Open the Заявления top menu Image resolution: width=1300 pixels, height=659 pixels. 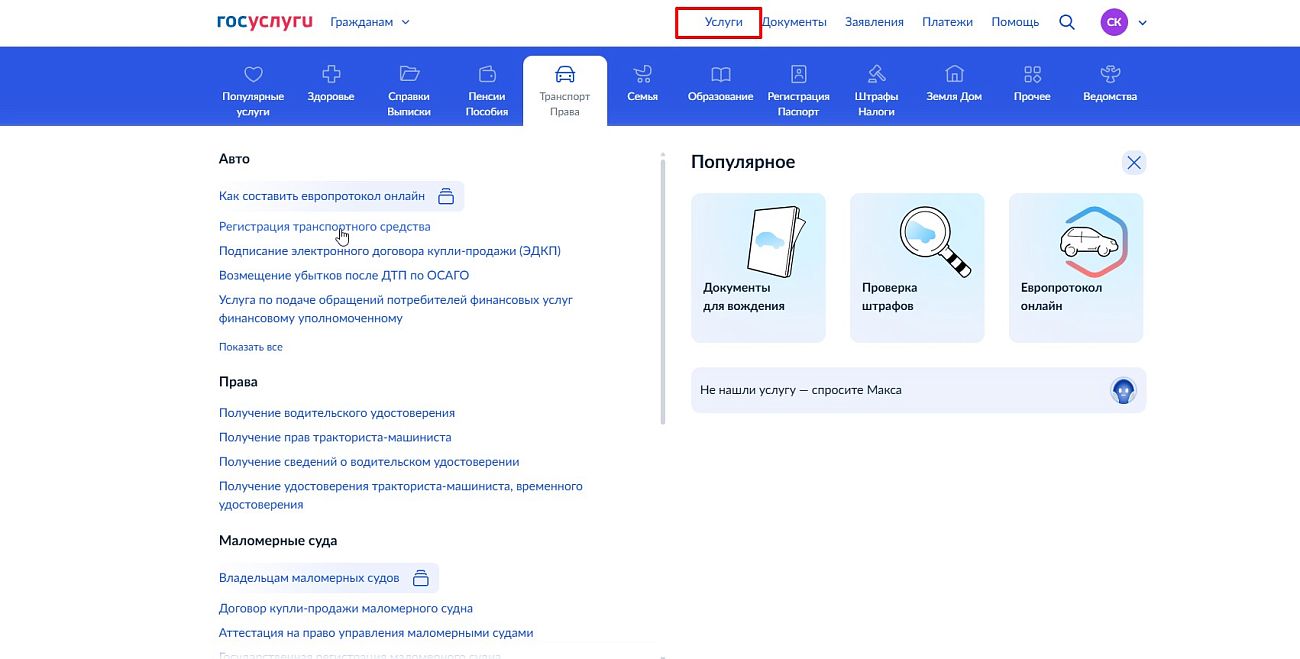874,22
